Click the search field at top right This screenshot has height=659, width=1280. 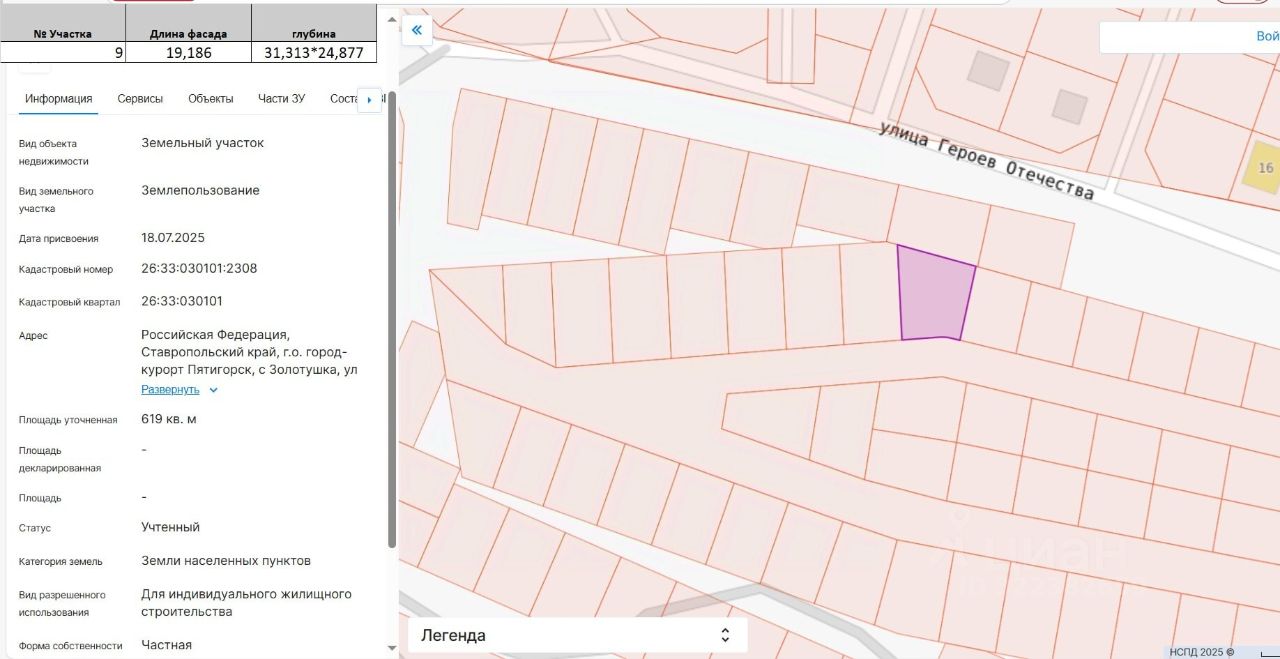tap(1189, 36)
